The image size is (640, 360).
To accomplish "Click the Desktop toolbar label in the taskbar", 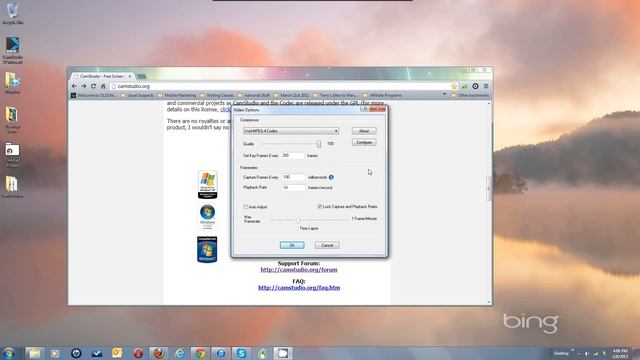I will (x=561, y=353).
